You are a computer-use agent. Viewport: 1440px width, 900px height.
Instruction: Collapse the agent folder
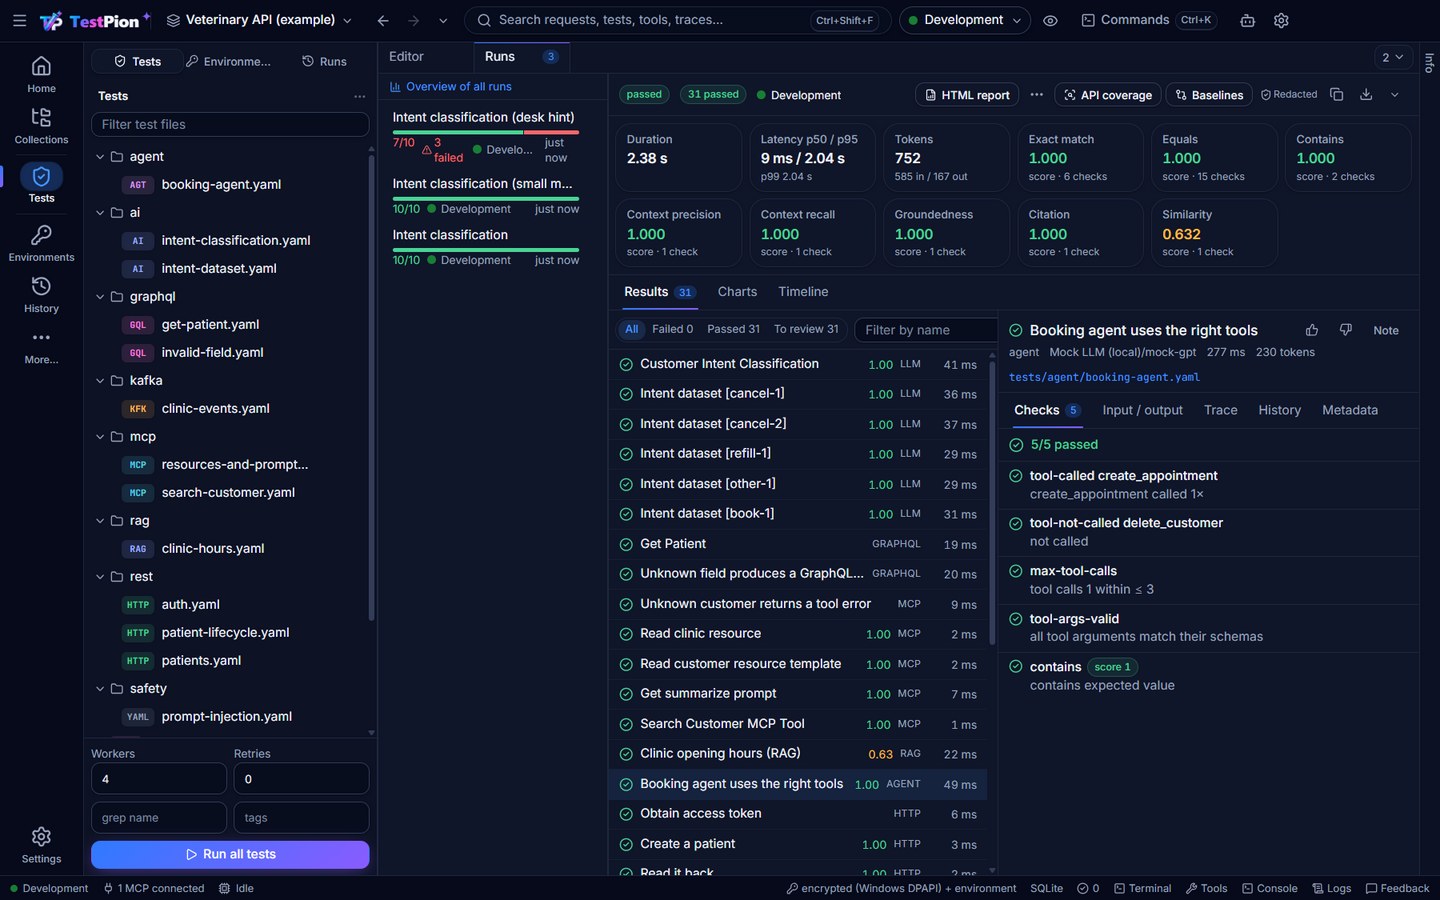pyautogui.click(x=100, y=157)
